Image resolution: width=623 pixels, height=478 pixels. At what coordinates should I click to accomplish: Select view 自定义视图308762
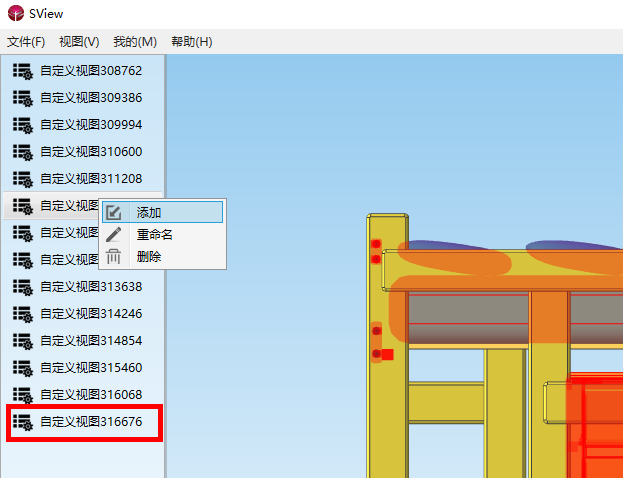tap(83, 71)
